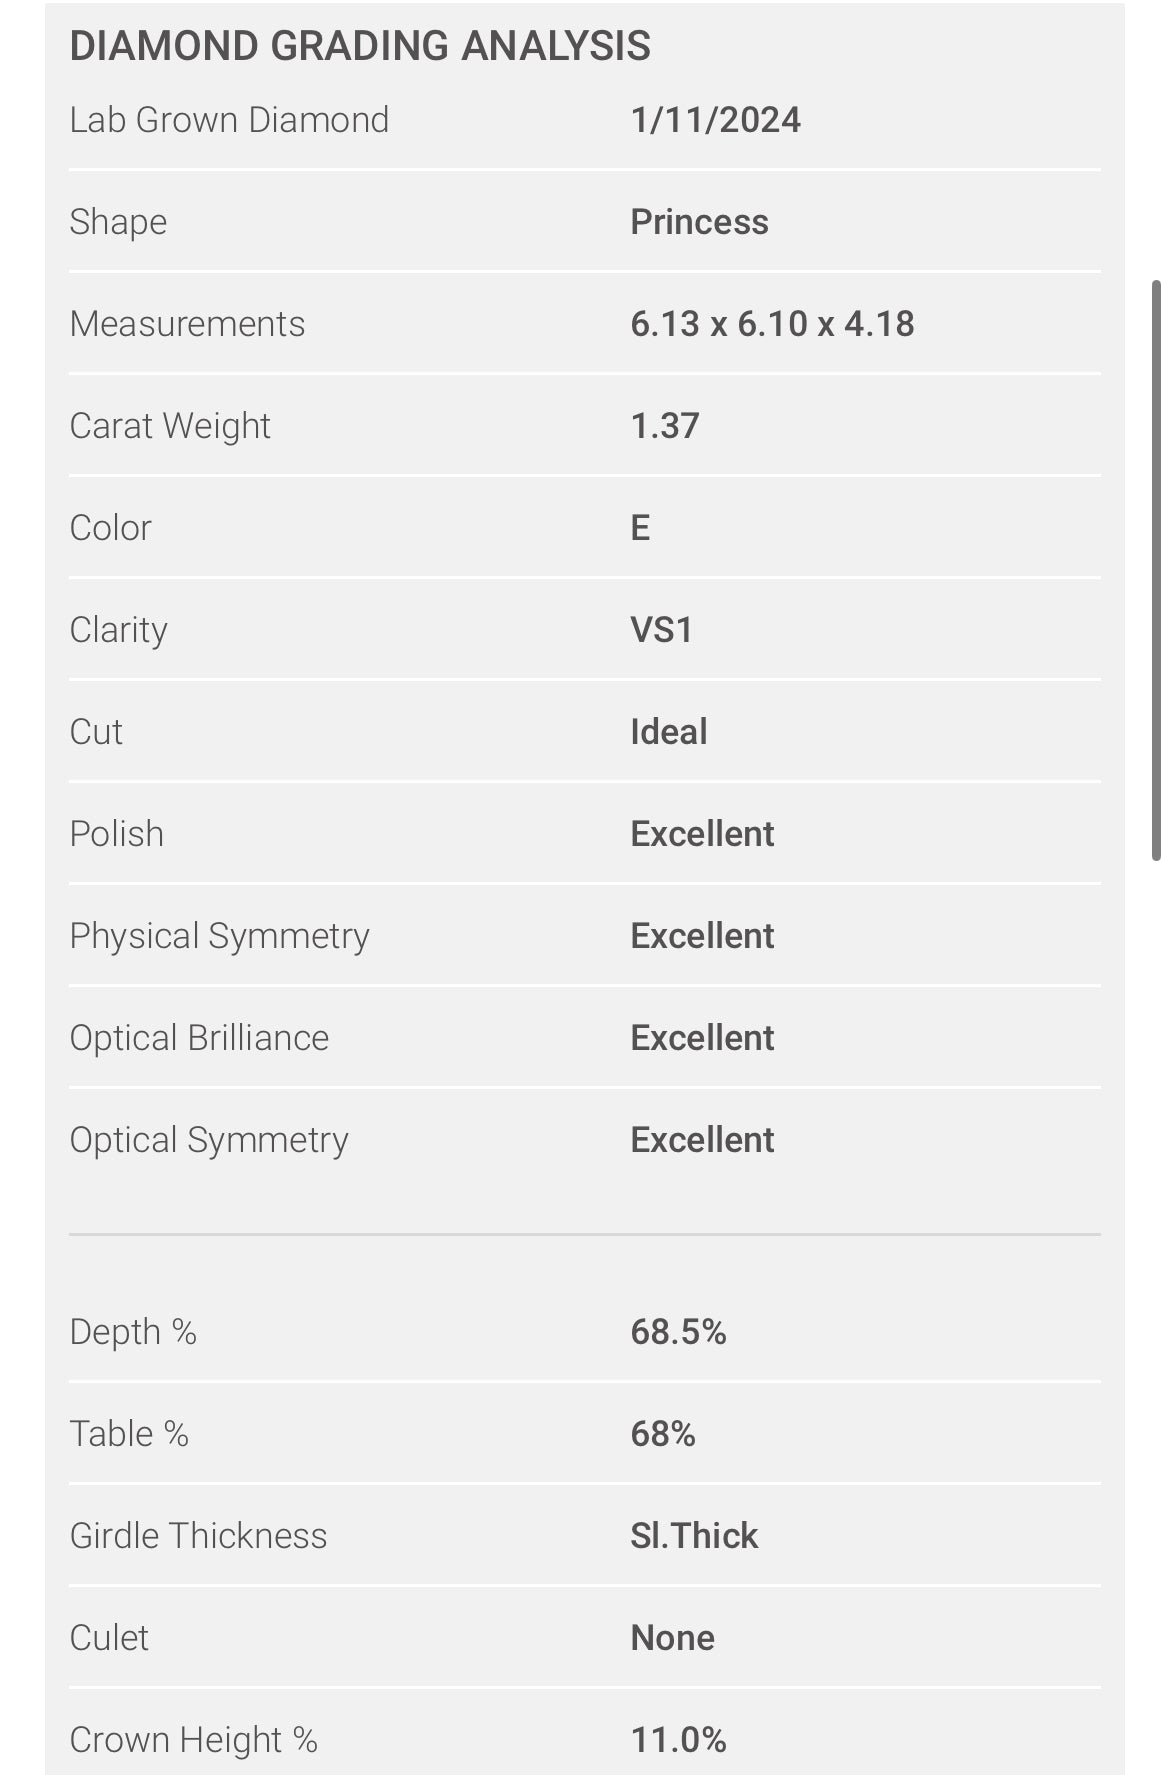1170x1775 pixels.
Task: Click the table percentage 68%
Action: pos(662,1434)
